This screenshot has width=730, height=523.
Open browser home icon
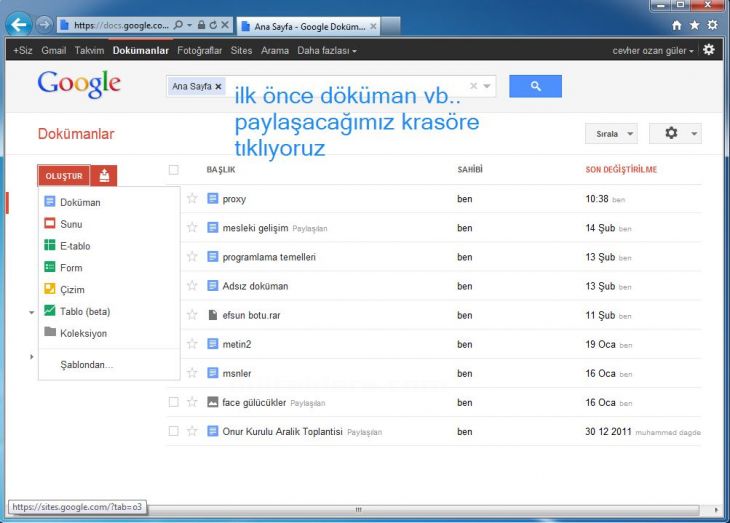coord(677,25)
